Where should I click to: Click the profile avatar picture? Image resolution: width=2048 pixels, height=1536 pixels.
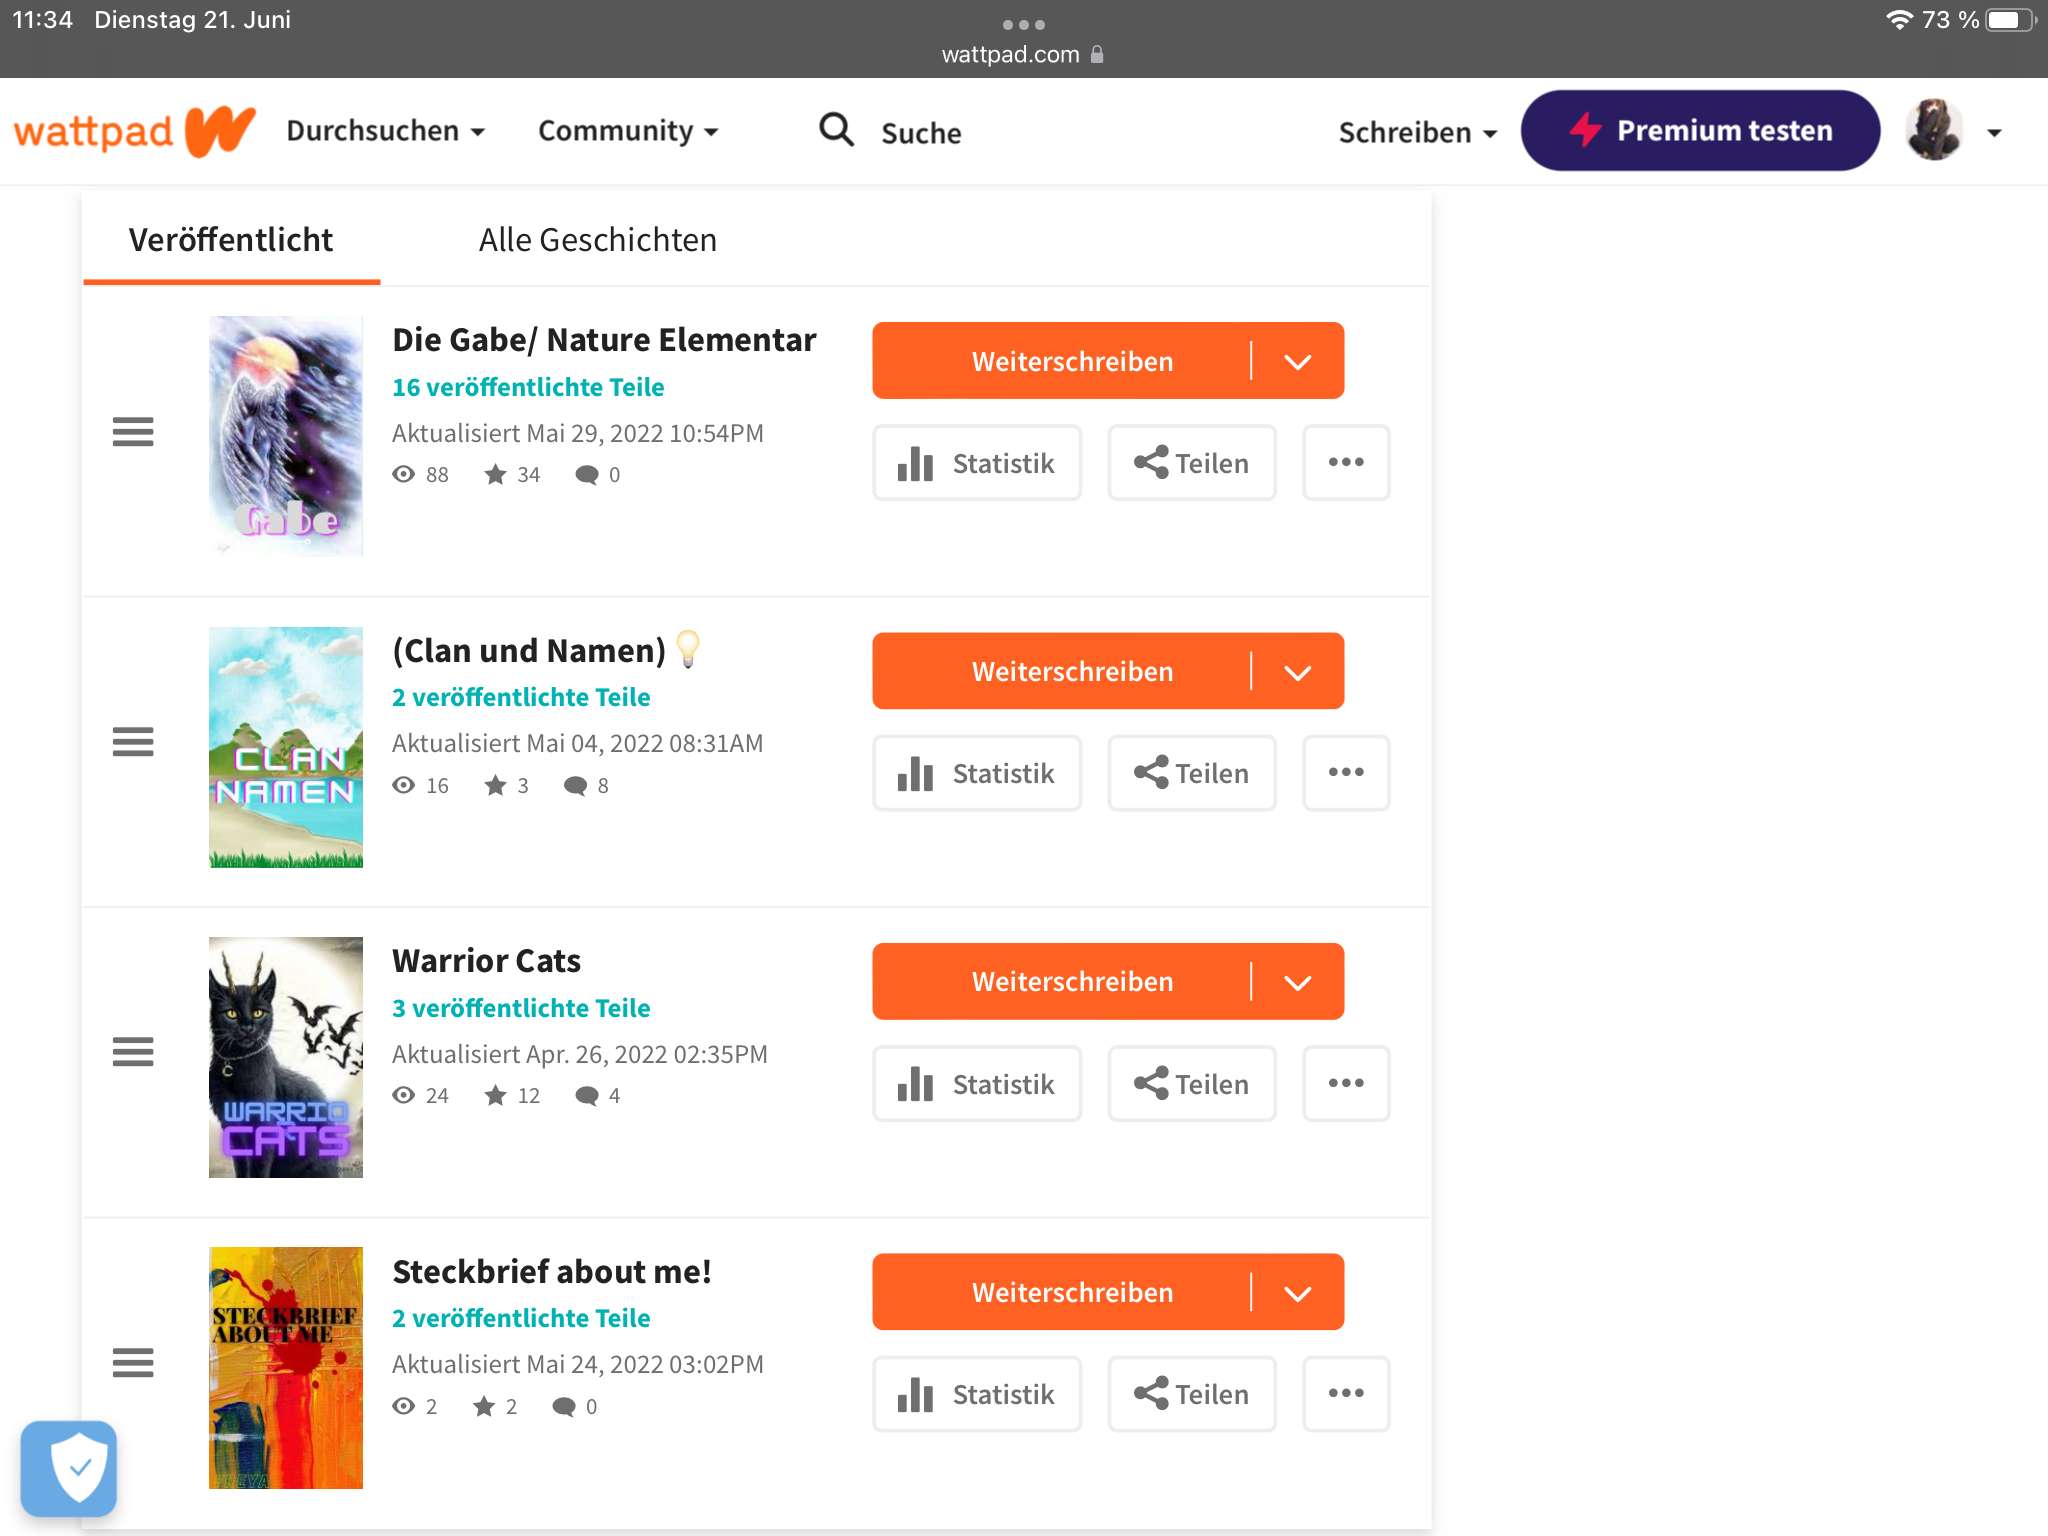click(x=1933, y=130)
